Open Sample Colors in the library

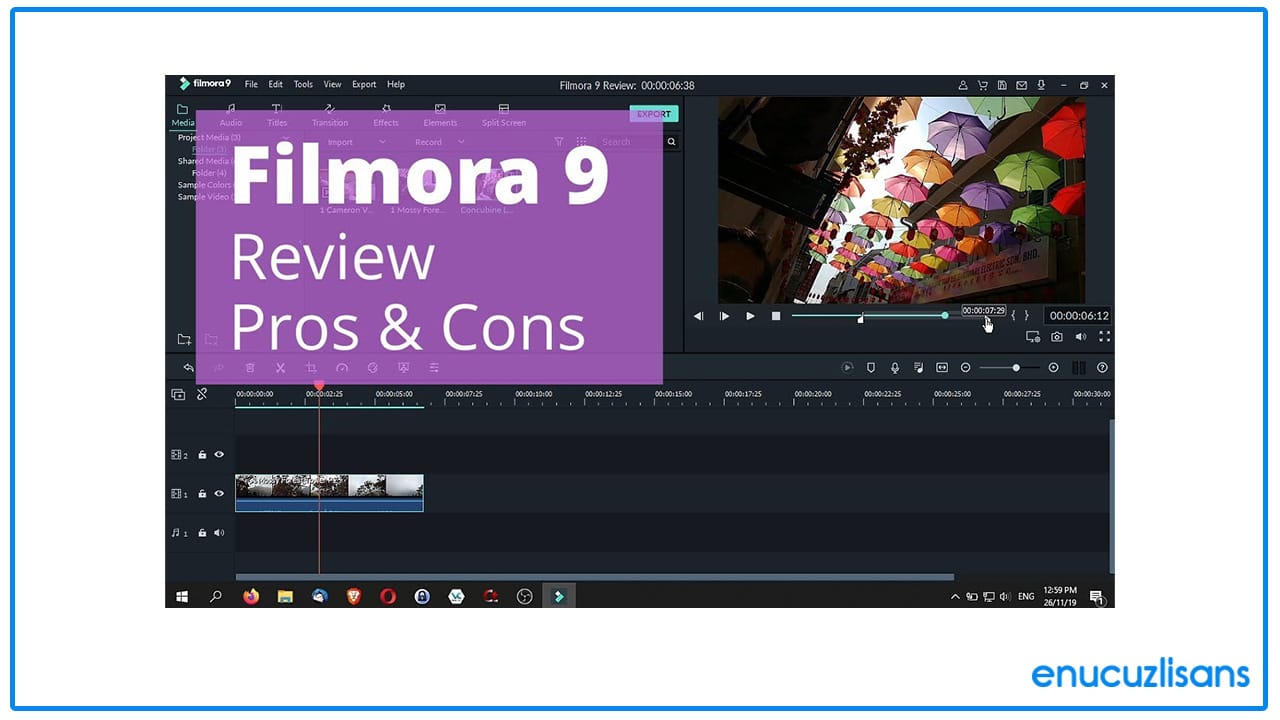click(x=205, y=185)
